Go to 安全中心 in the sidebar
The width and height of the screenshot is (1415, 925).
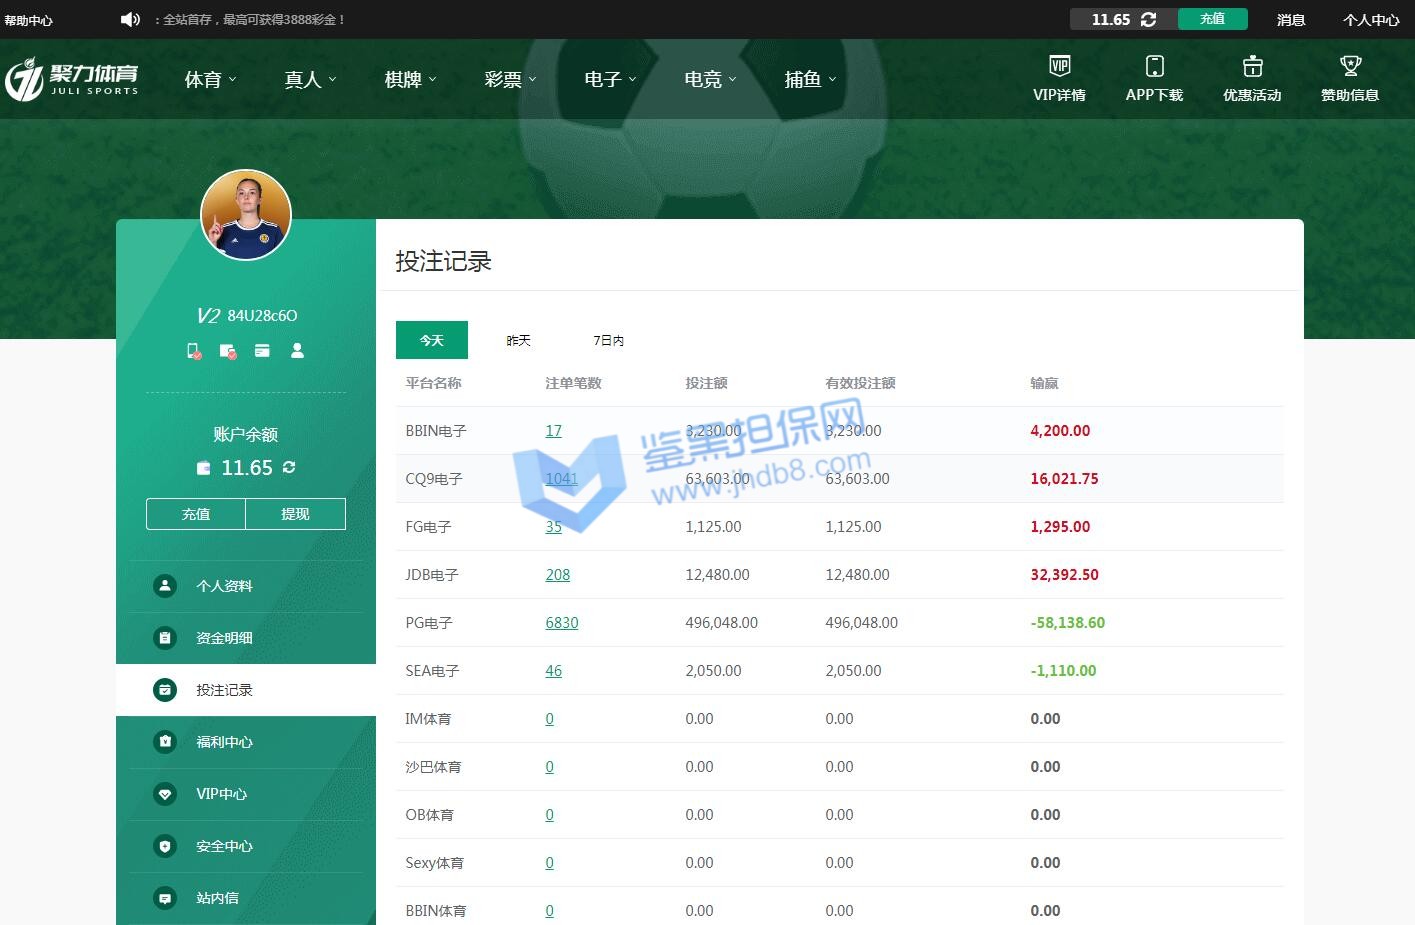click(x=224, y=846)
